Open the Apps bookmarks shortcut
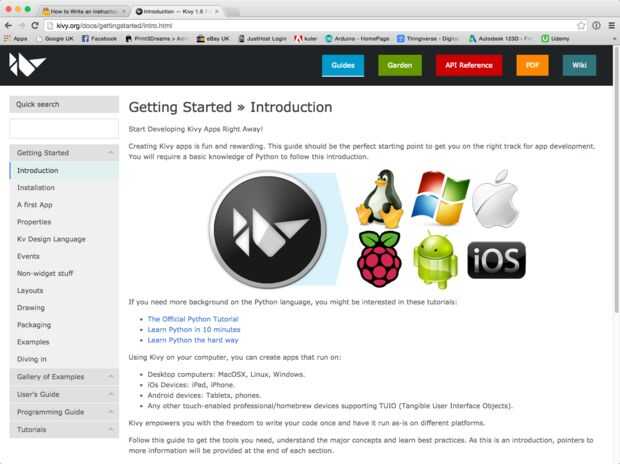620x464 pixels. click(16, 39)
